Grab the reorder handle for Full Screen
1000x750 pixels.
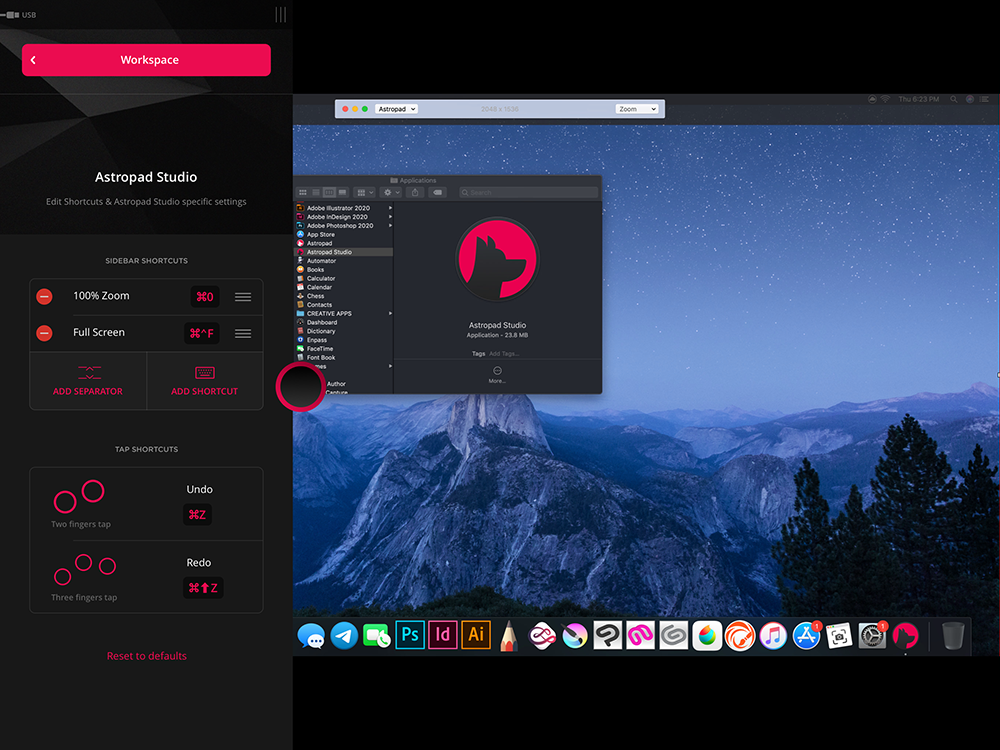click(242, 334)
